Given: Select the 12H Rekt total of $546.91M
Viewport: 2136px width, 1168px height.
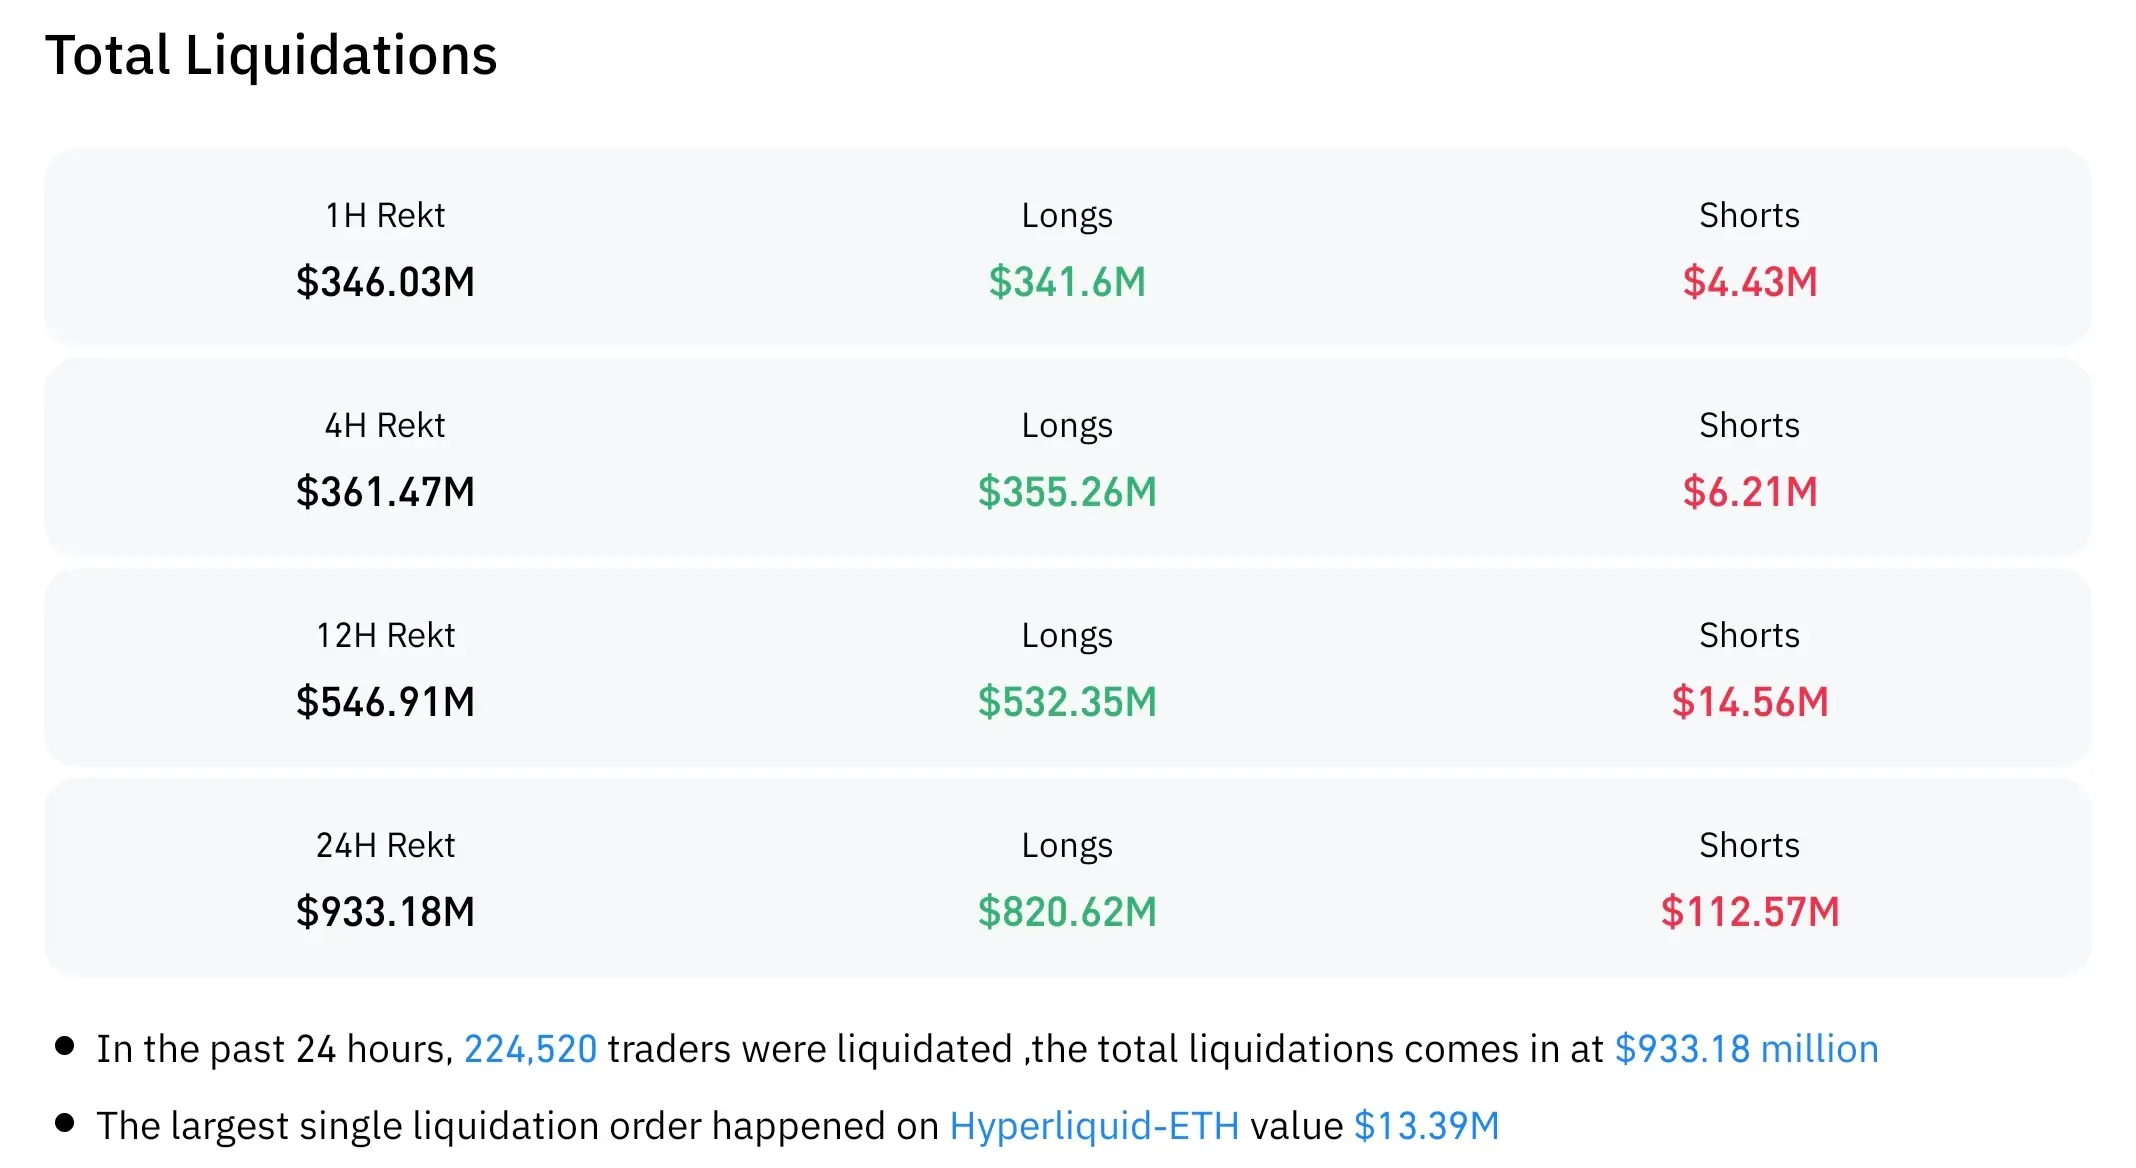Looking at the screenshot, I should coord(385,702).
